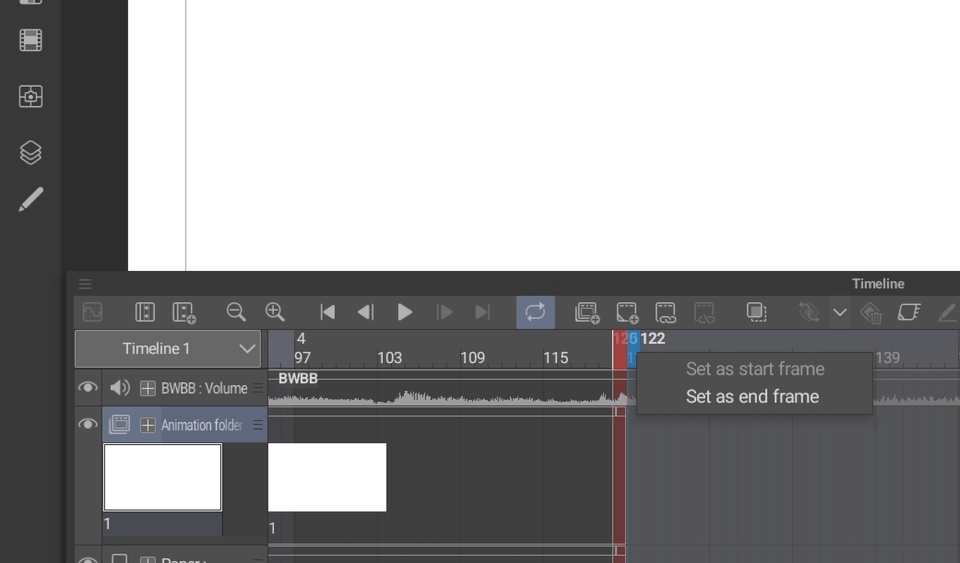This screenshot has height=563, width=960.
Task: Click the red playhead marker at frame 120
Action: [619, 350]
